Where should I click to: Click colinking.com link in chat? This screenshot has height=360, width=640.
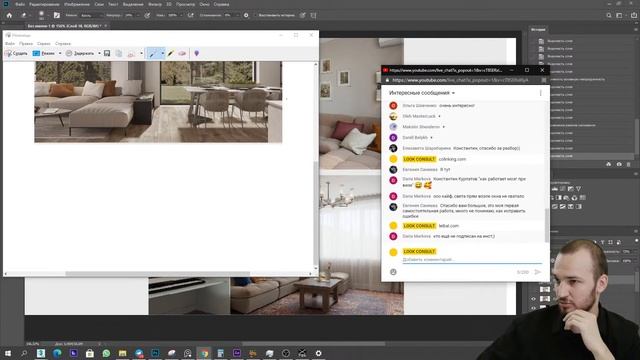click(452, 159)
